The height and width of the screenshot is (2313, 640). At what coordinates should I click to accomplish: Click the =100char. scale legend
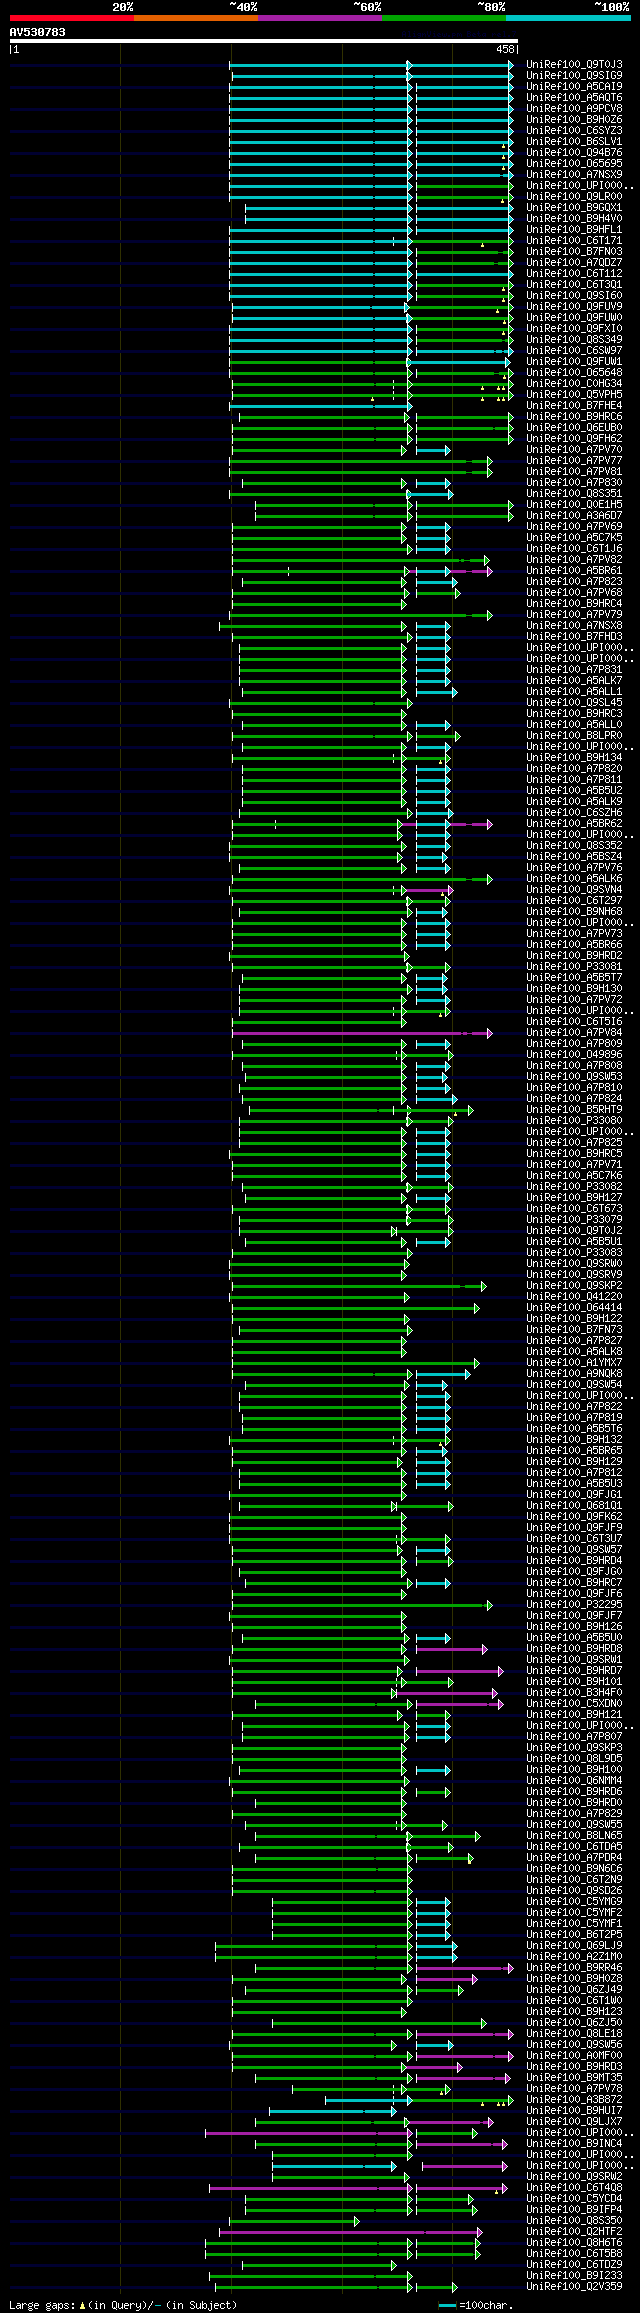tap(477, 2305)
